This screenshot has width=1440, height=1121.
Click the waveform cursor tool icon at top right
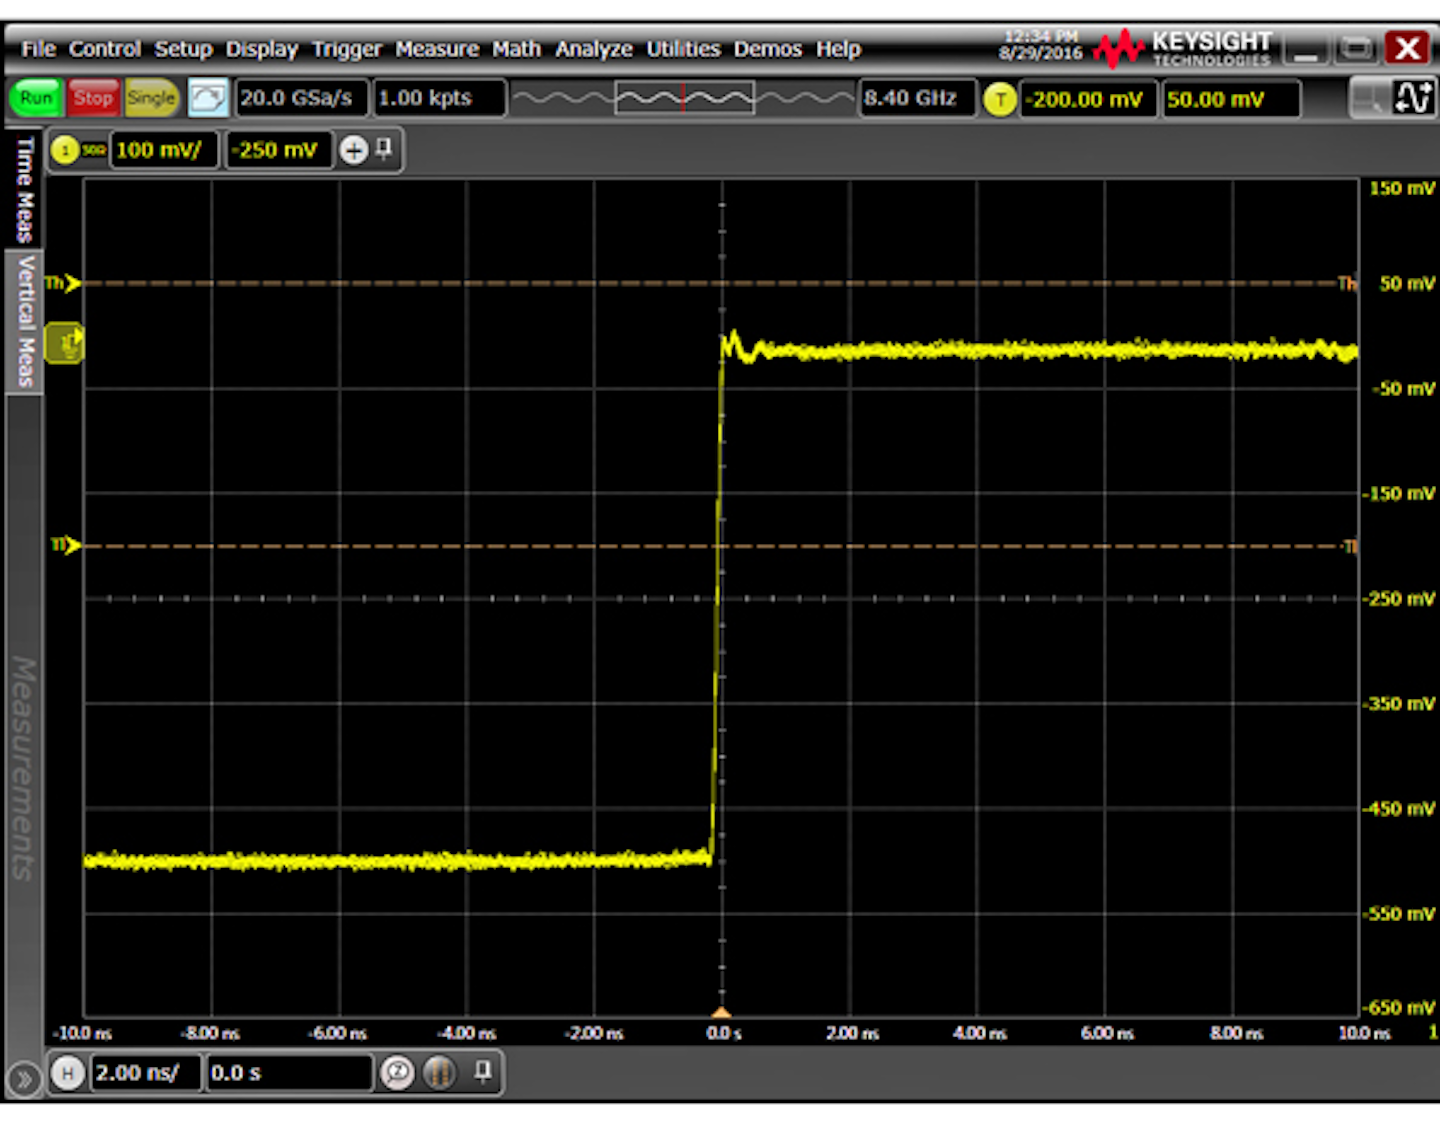(1413, 98)
